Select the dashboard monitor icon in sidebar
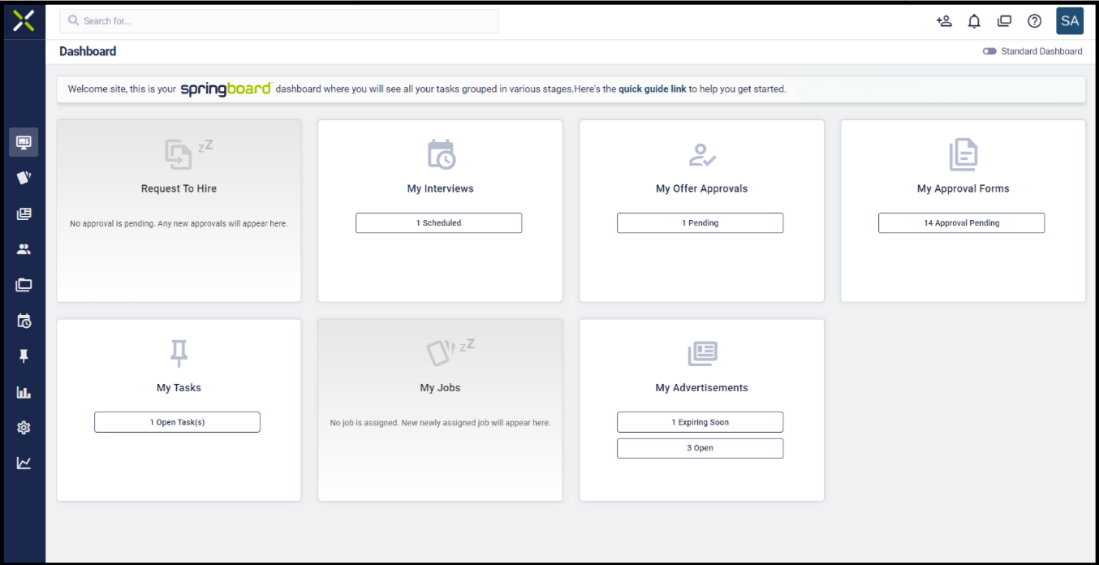Viewport: 1099px width, 565px height. [x=24, y=142]
